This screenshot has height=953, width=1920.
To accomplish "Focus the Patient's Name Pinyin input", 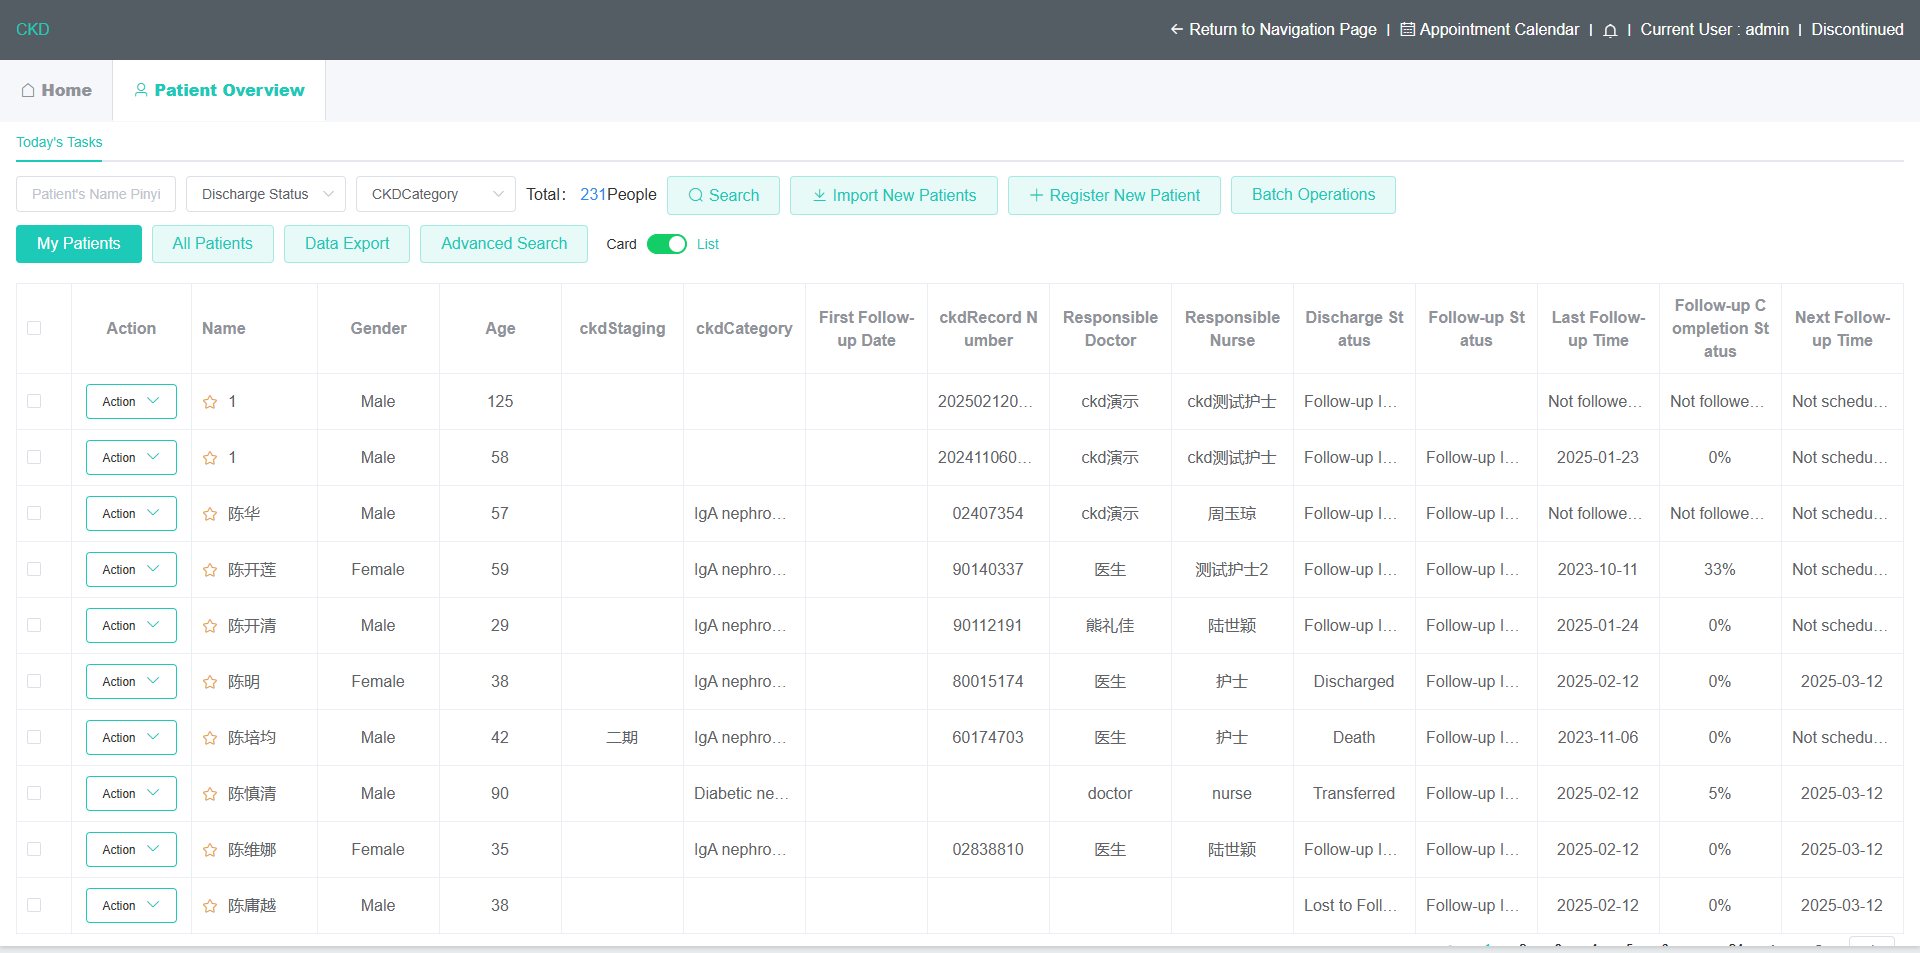I will [x=96, y=194].
